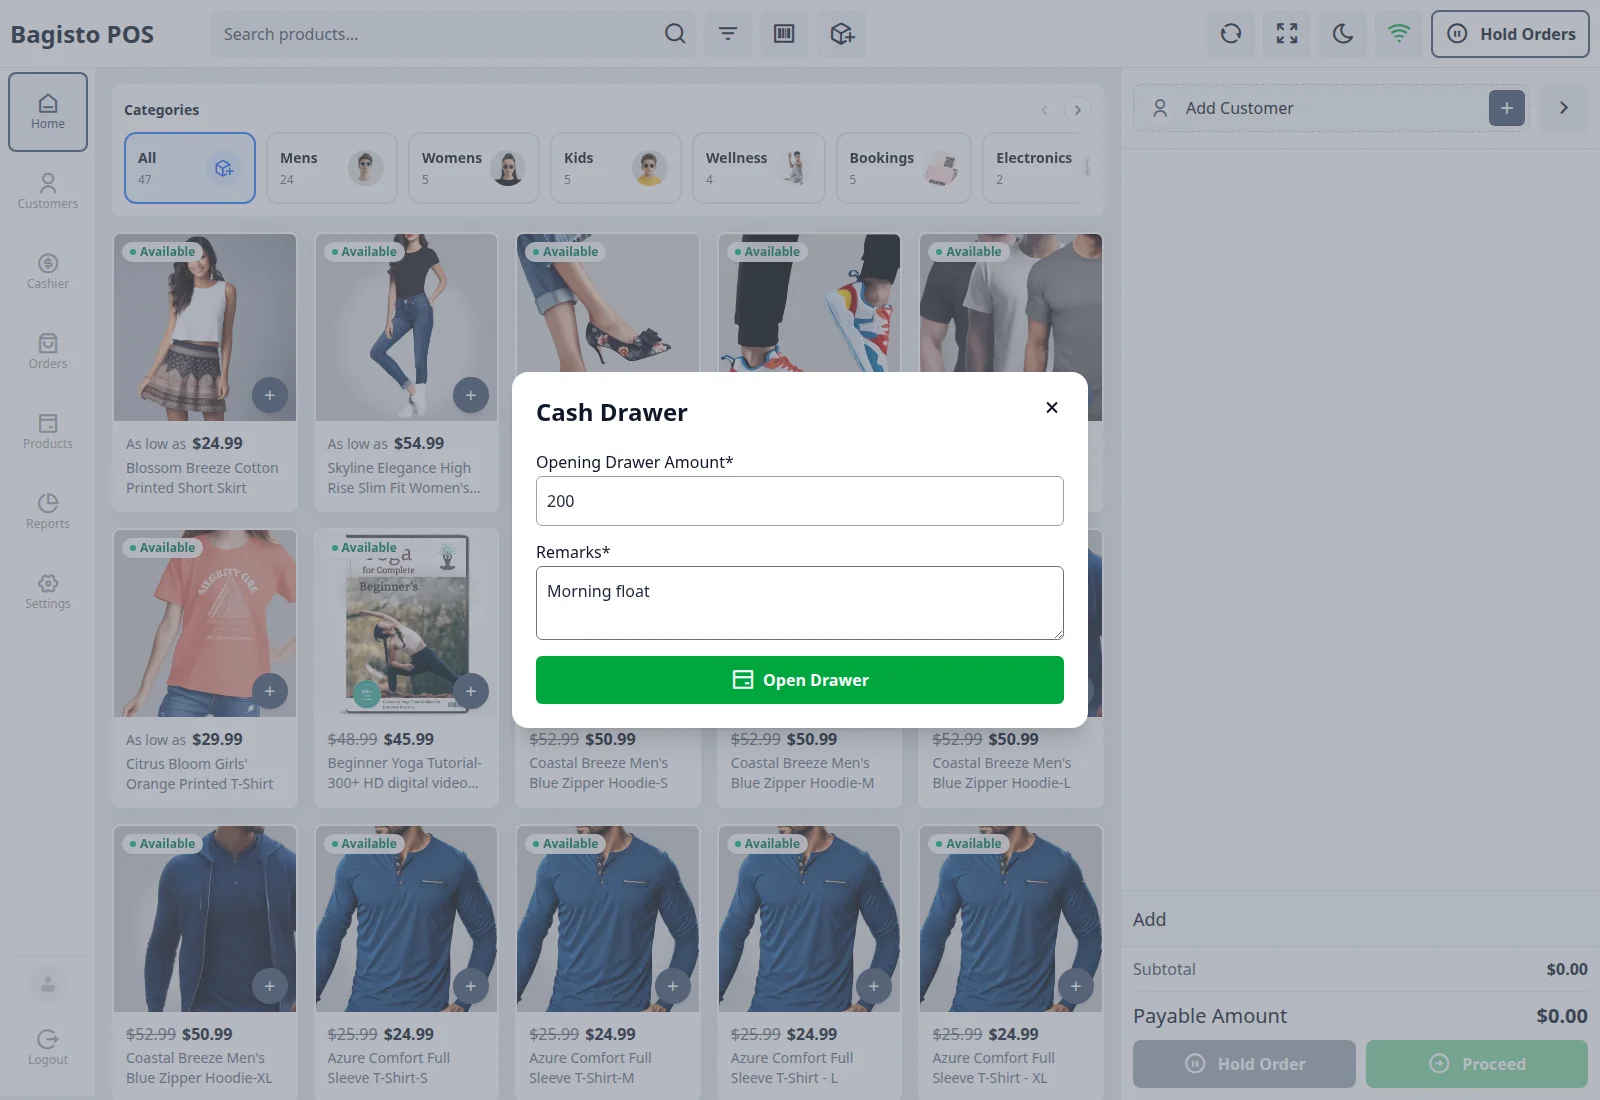Advance categories with the right chevron
Viewport: 1600px width, 1100px height.
point(1077,110)
